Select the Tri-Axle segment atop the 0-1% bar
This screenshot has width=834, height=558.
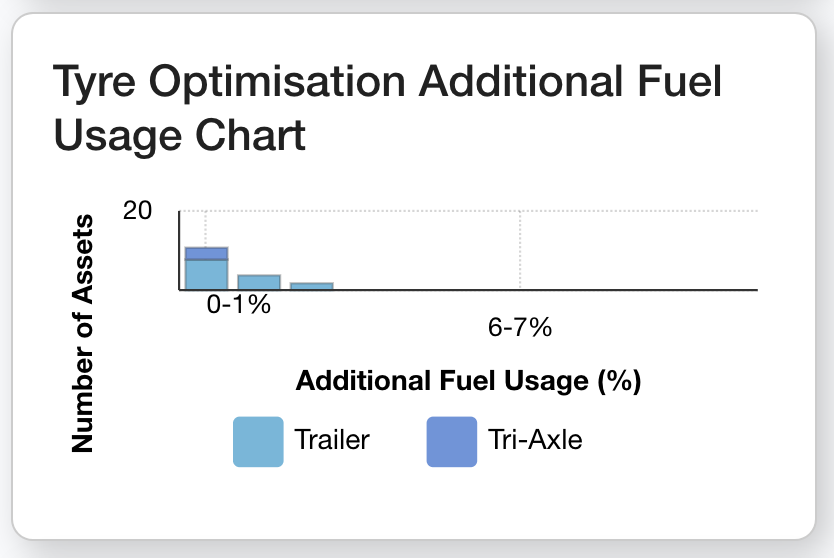(206, 253)
